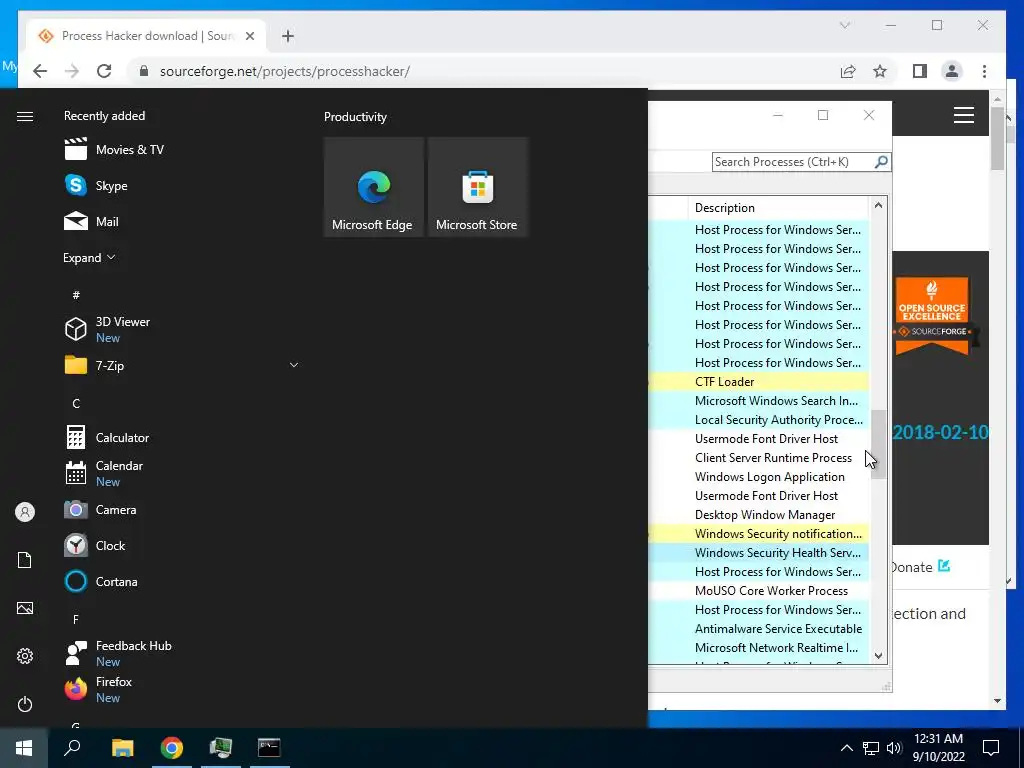This screenshot has width=1024, height=768.
Task: Open taskbar Search
Action: click(x=72, y=748)
